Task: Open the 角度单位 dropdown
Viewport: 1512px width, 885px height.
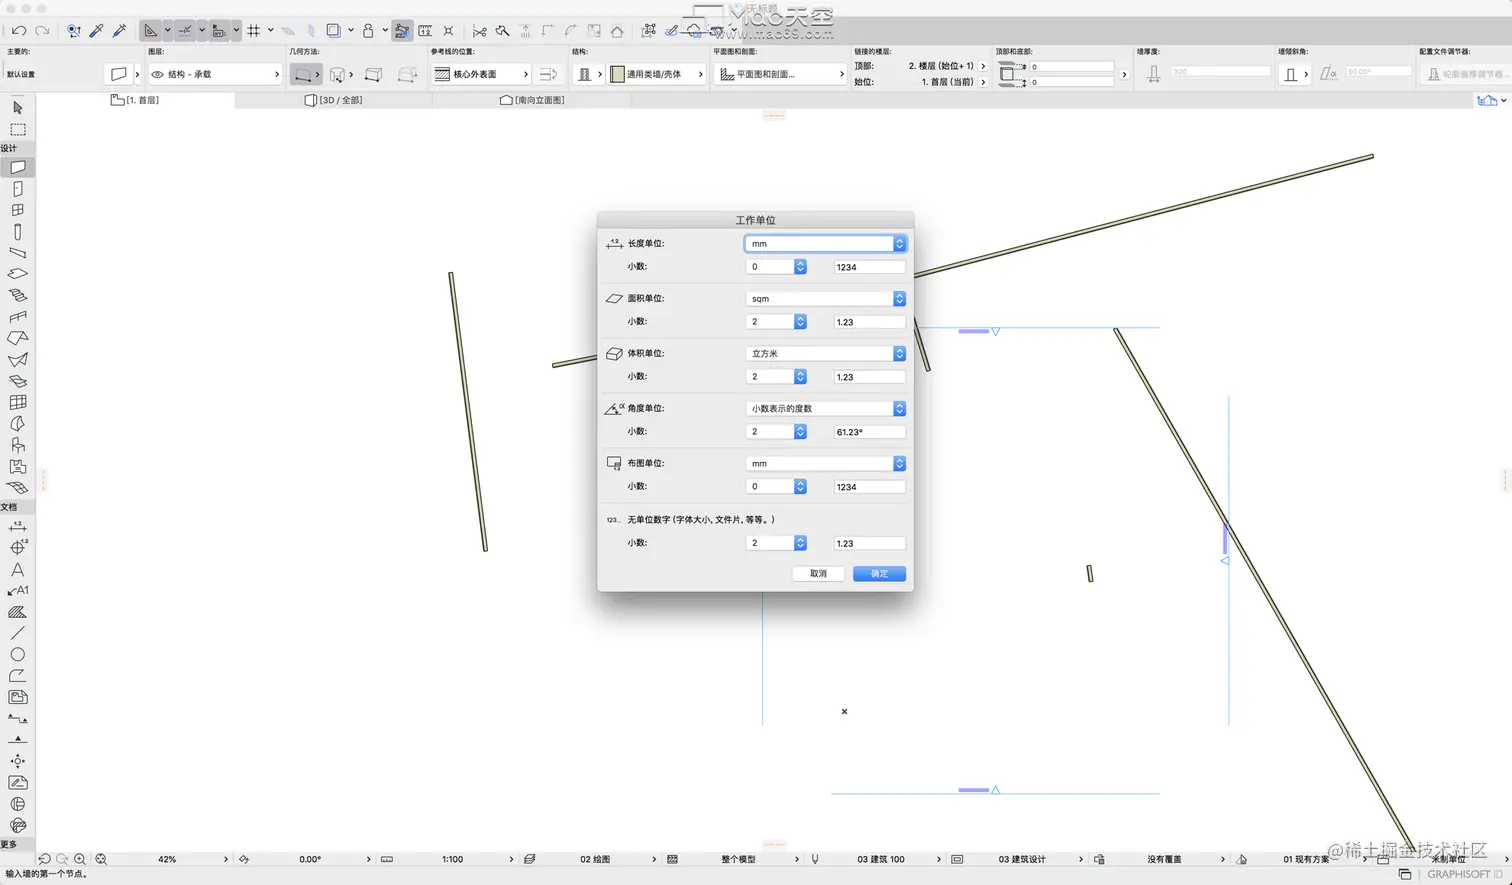Action: coord(825,408)
